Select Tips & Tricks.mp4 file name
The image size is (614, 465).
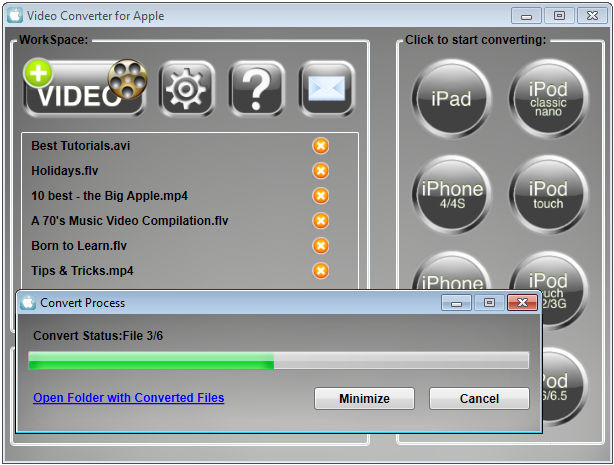(82, 271)
